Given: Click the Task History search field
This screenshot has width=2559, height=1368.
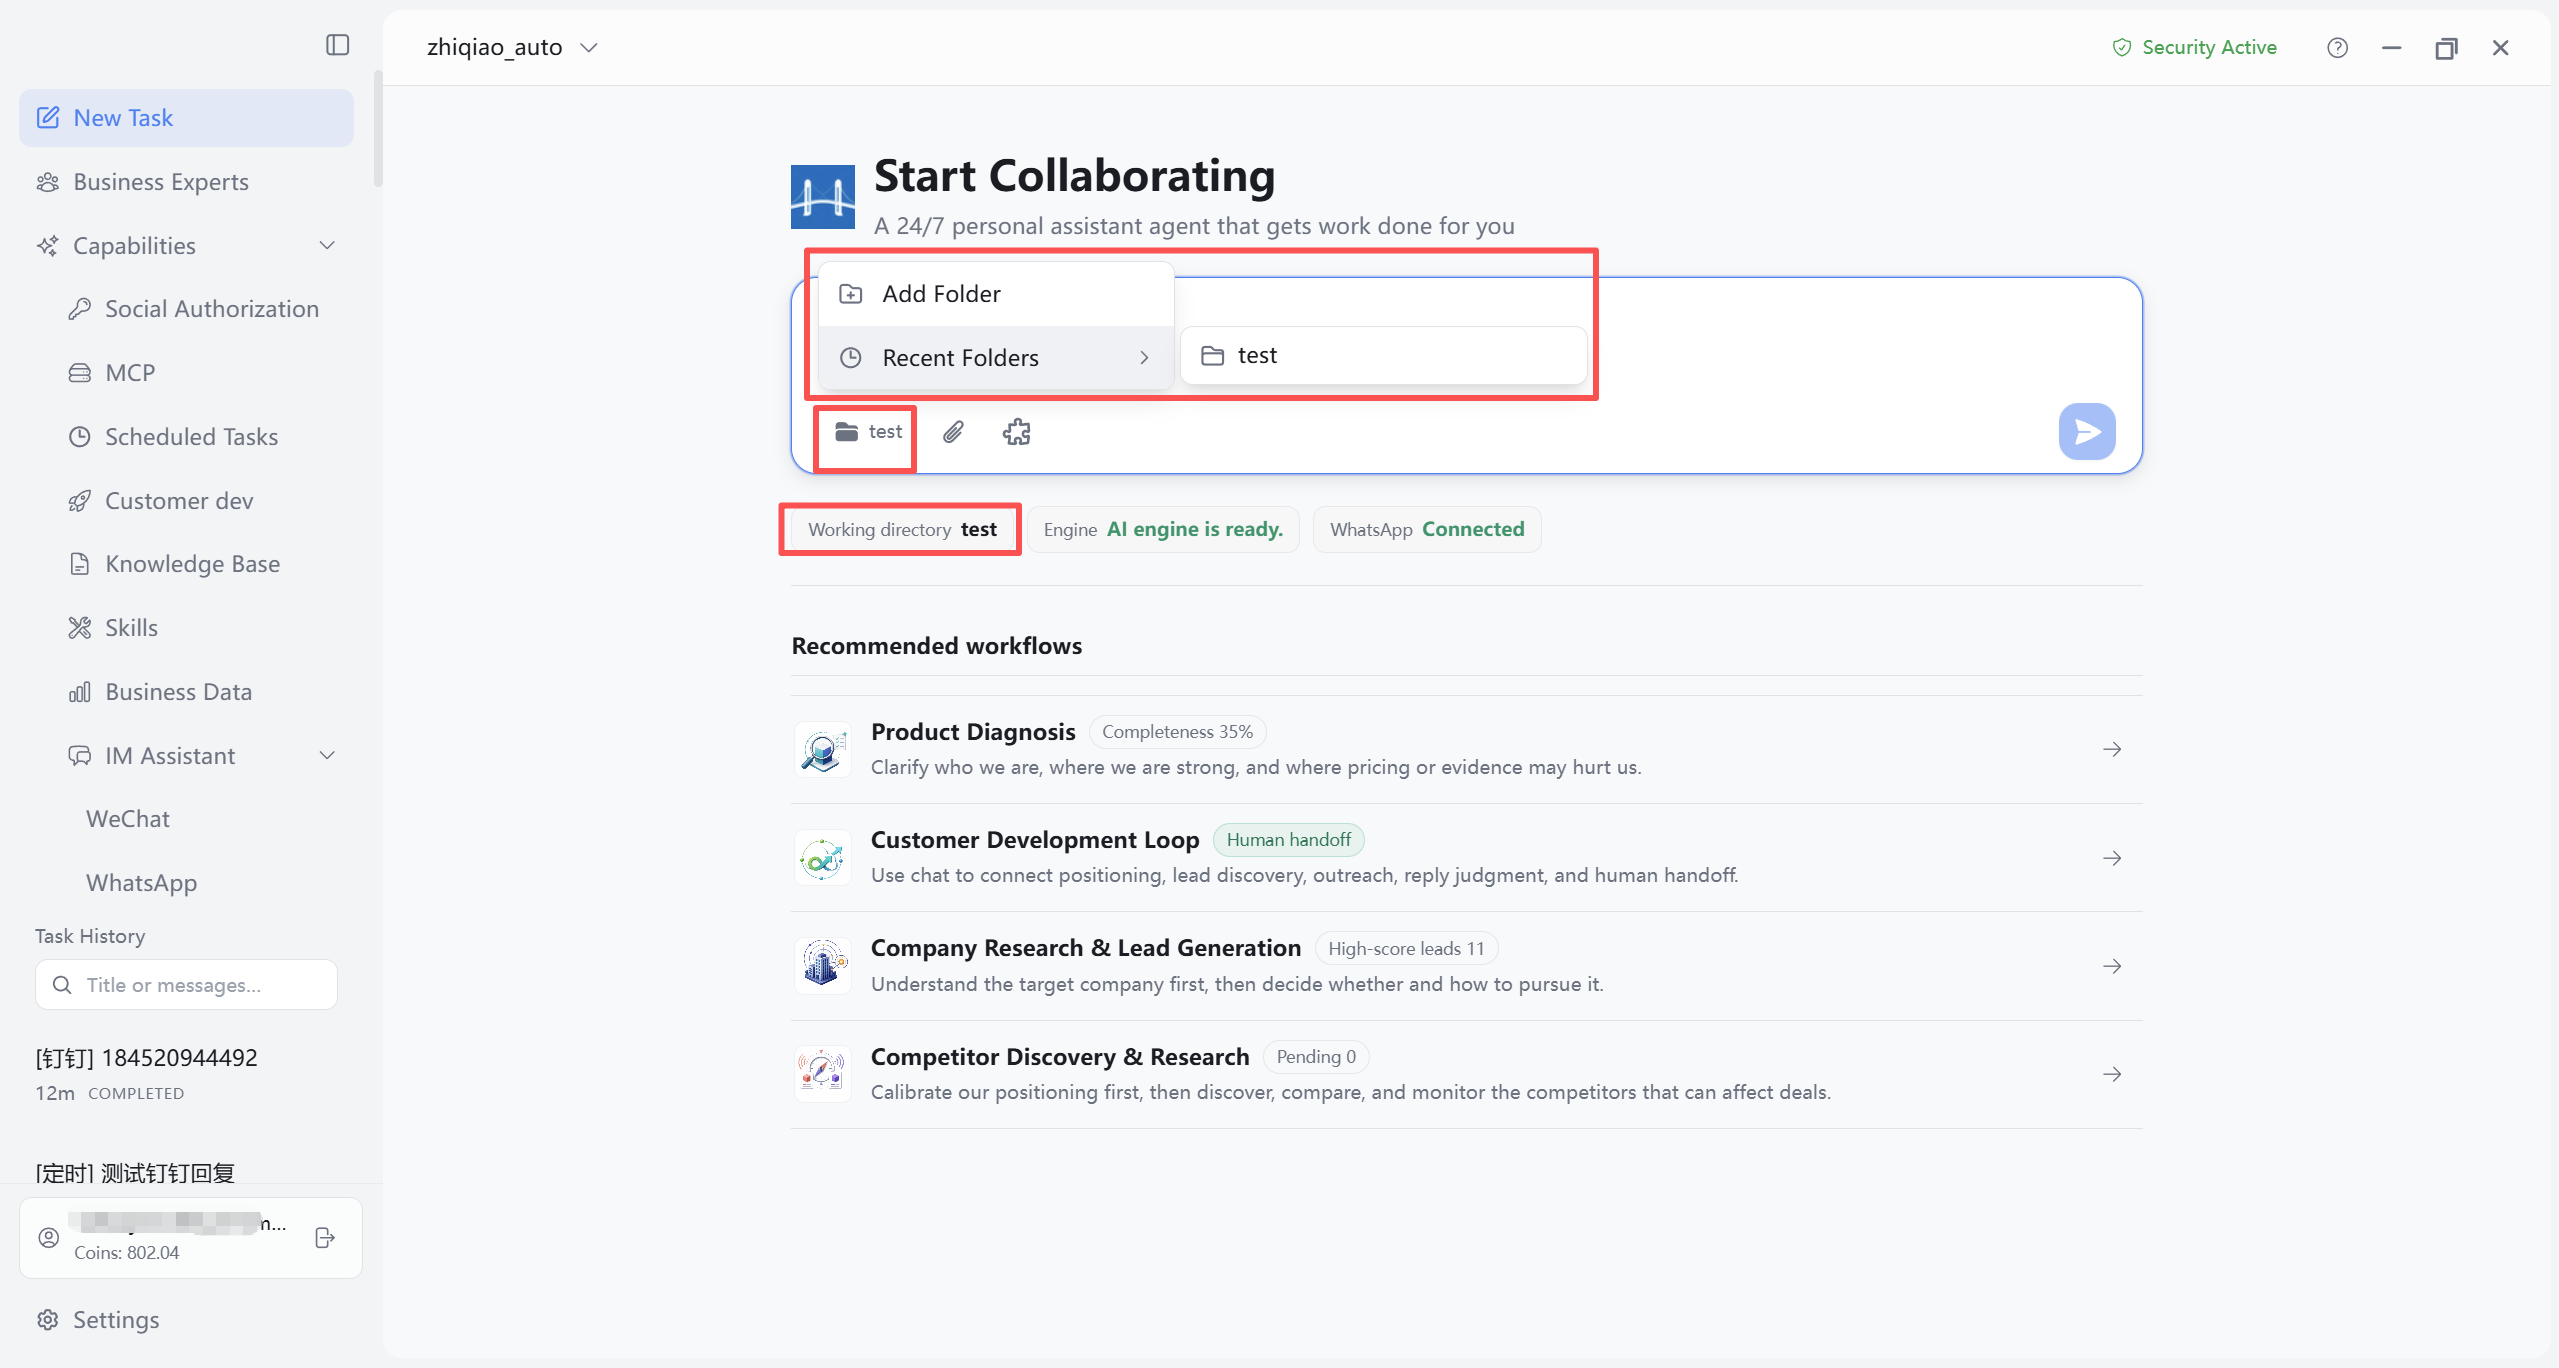Looking at the screenshot, I should pyautogui.click(x=186, y=985).
